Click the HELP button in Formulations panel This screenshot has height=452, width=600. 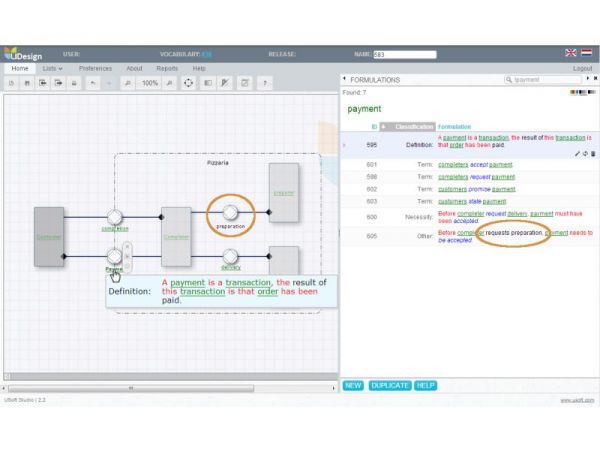425,385
